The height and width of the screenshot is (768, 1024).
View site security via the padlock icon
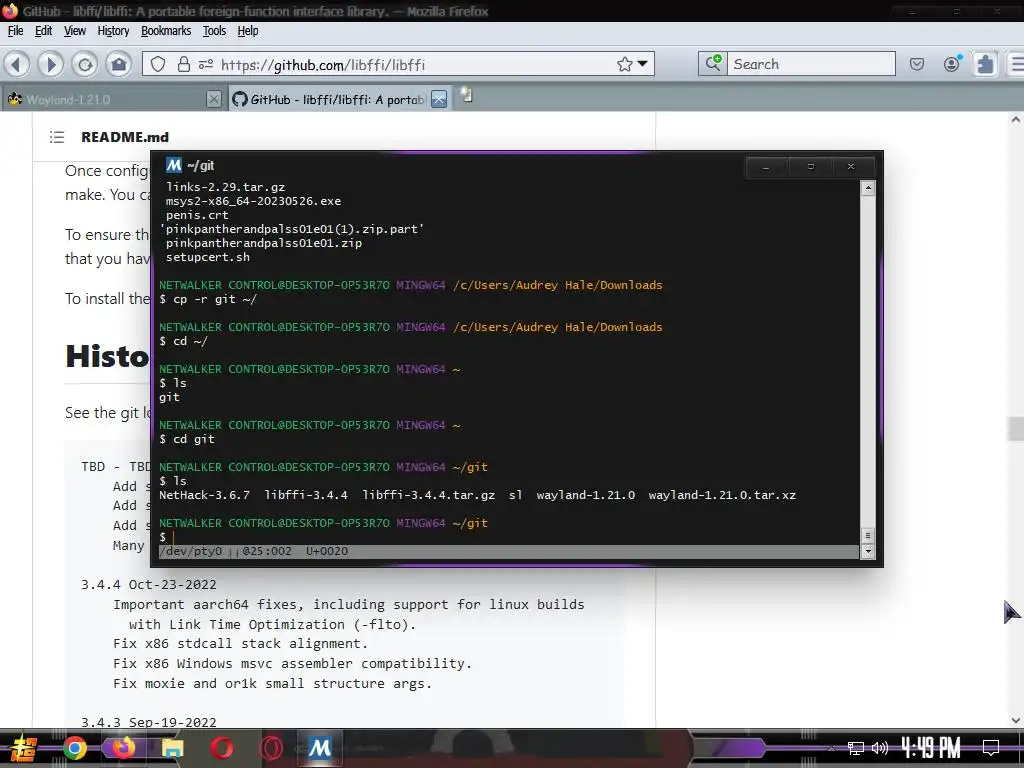pyautogui.click(x=184, y=64)
